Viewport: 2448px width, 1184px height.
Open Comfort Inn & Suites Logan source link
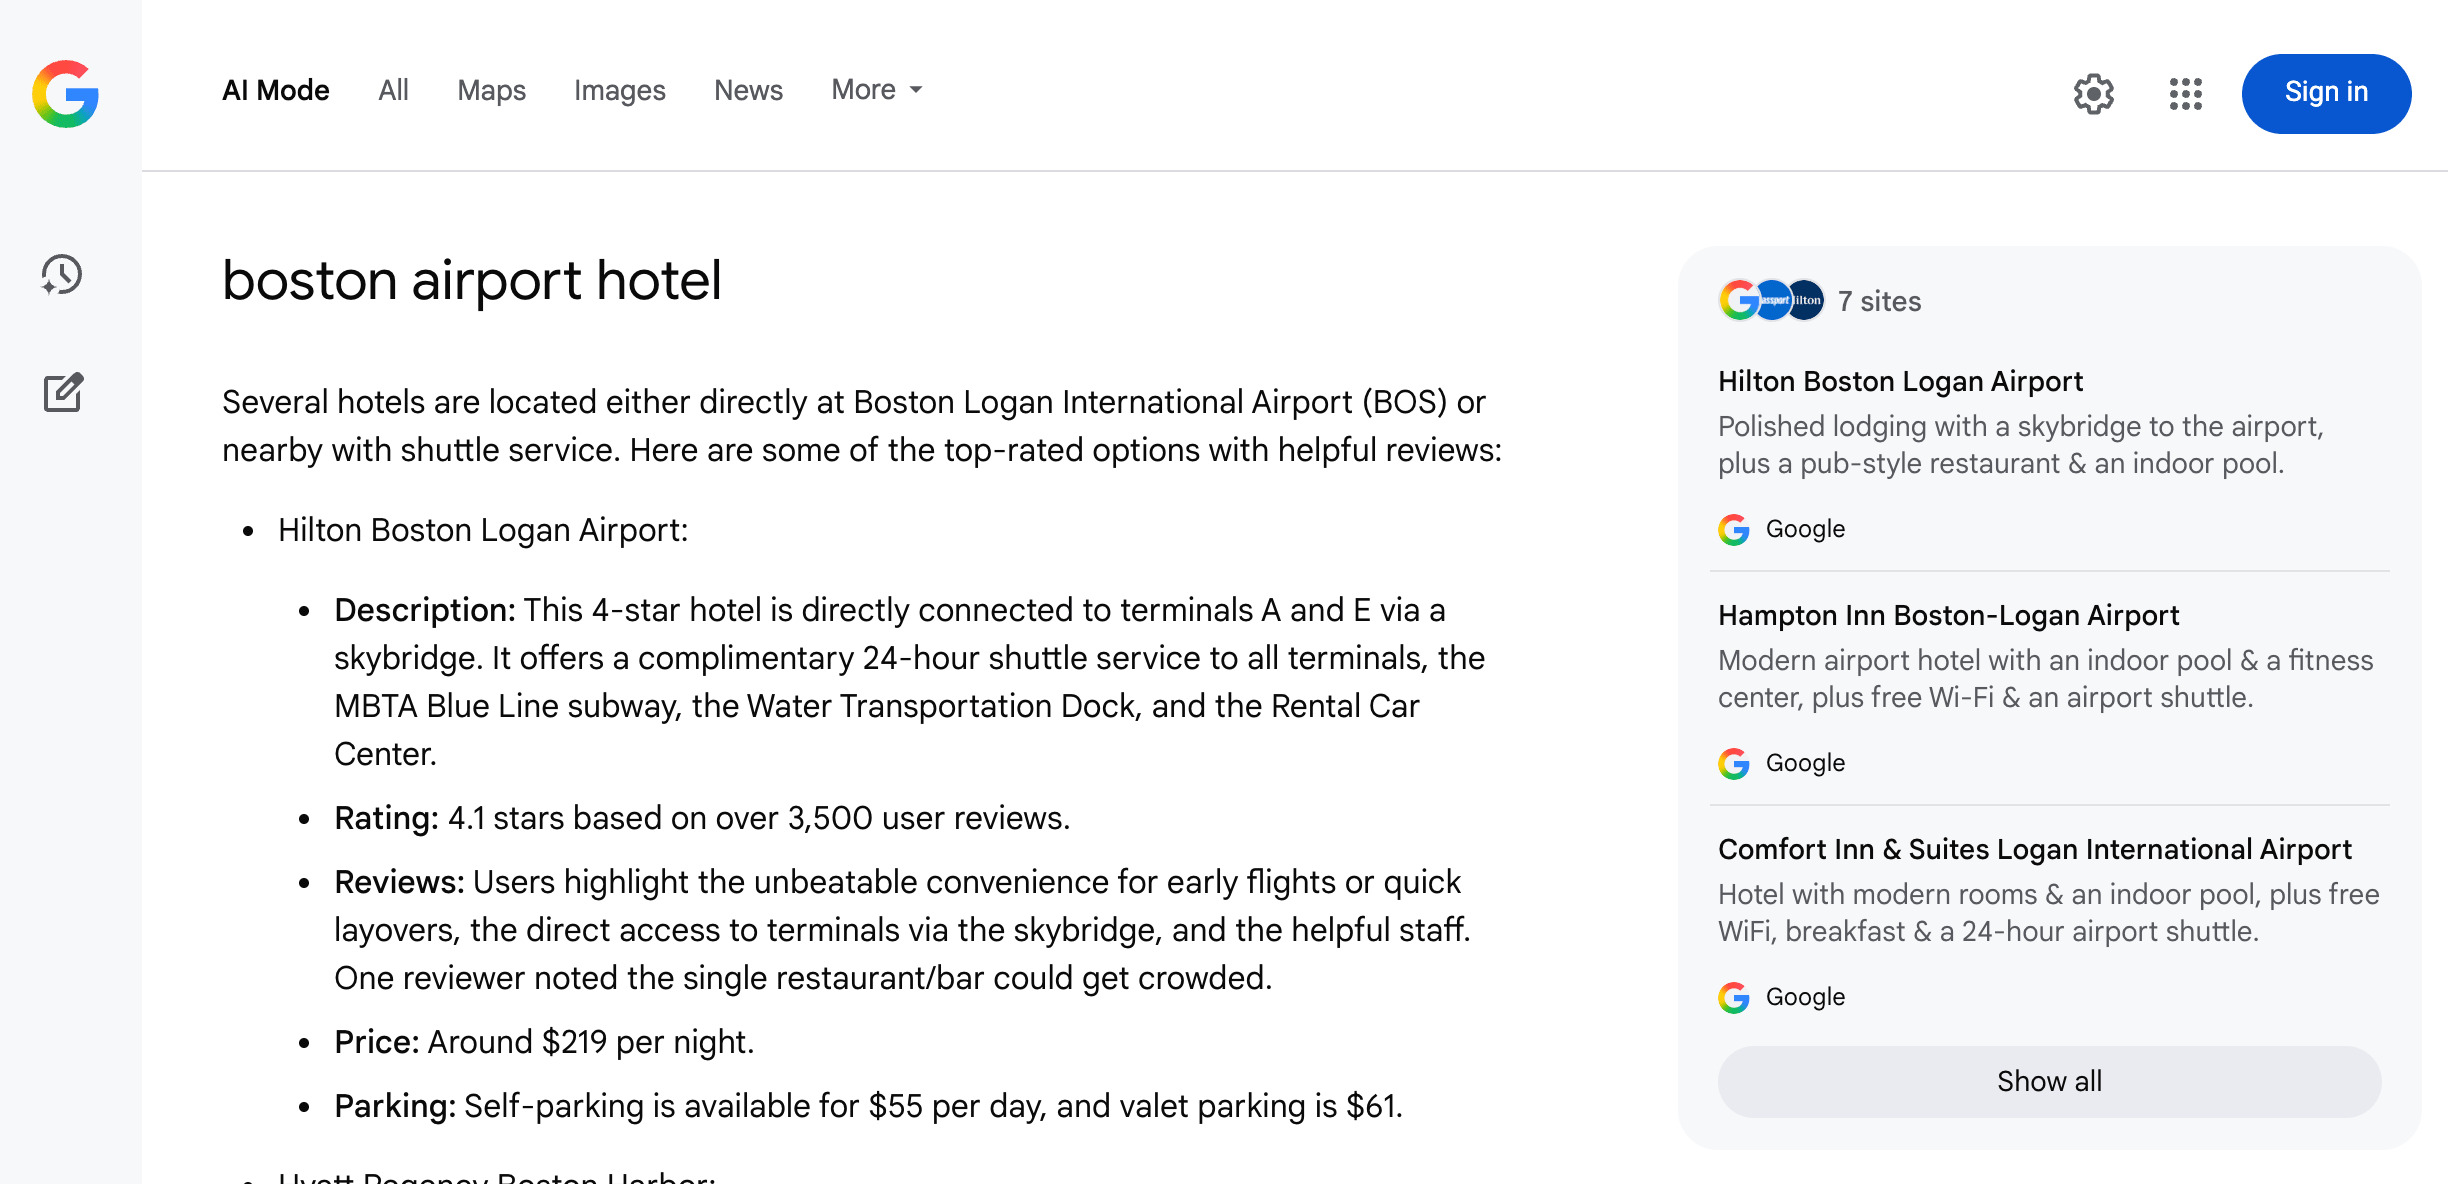2034,849
